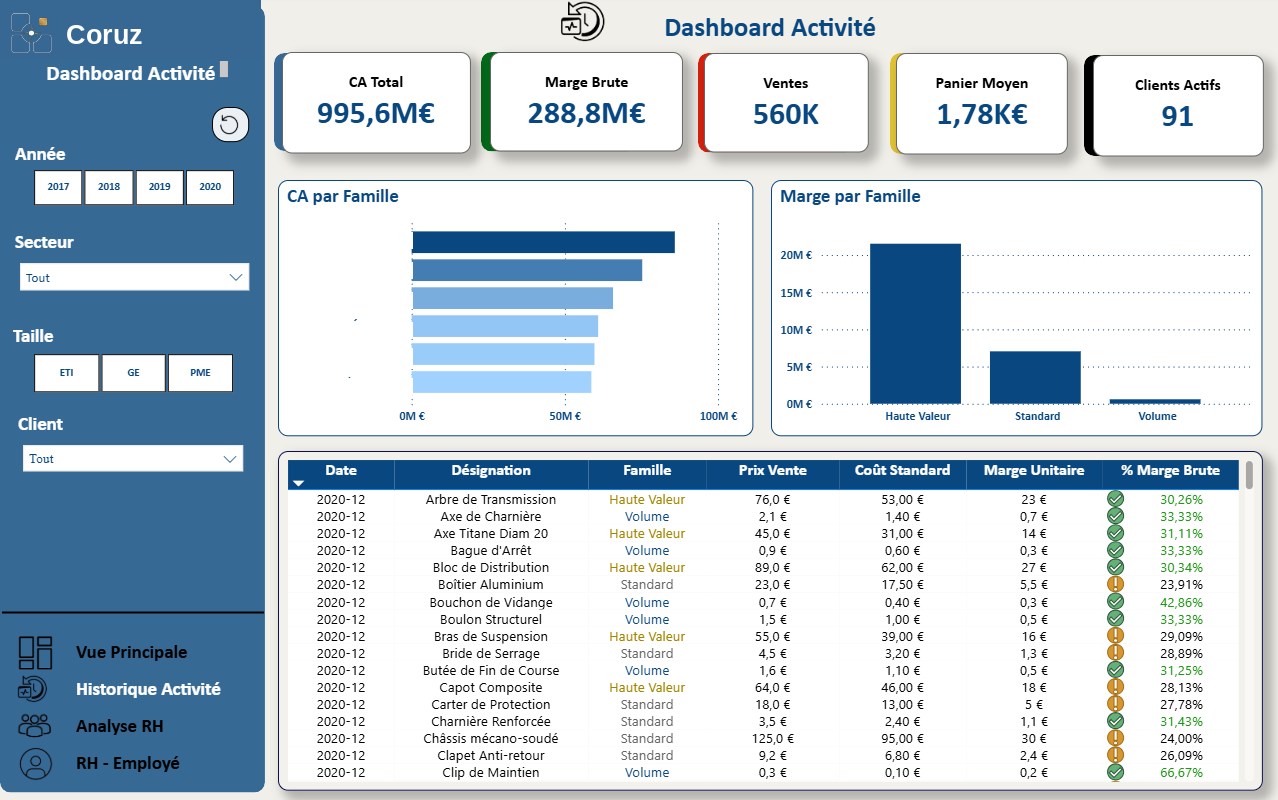Open the Secteur dropdown
1278x800 pixels.
click(x=134, y=277)
